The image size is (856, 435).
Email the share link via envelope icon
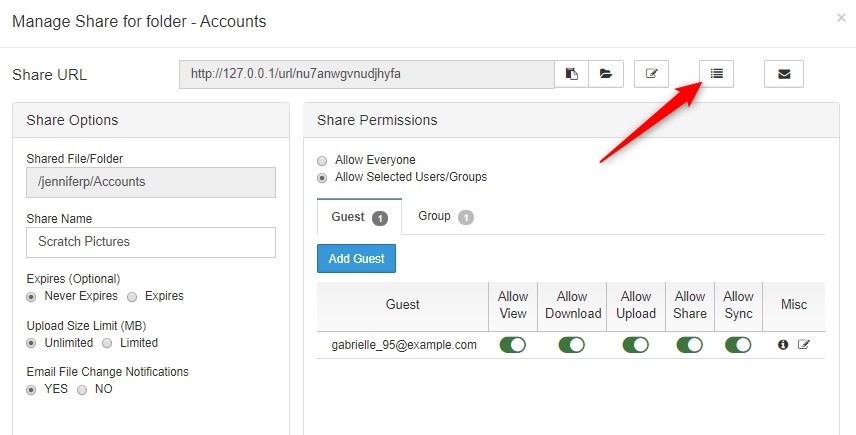[784, 74]
